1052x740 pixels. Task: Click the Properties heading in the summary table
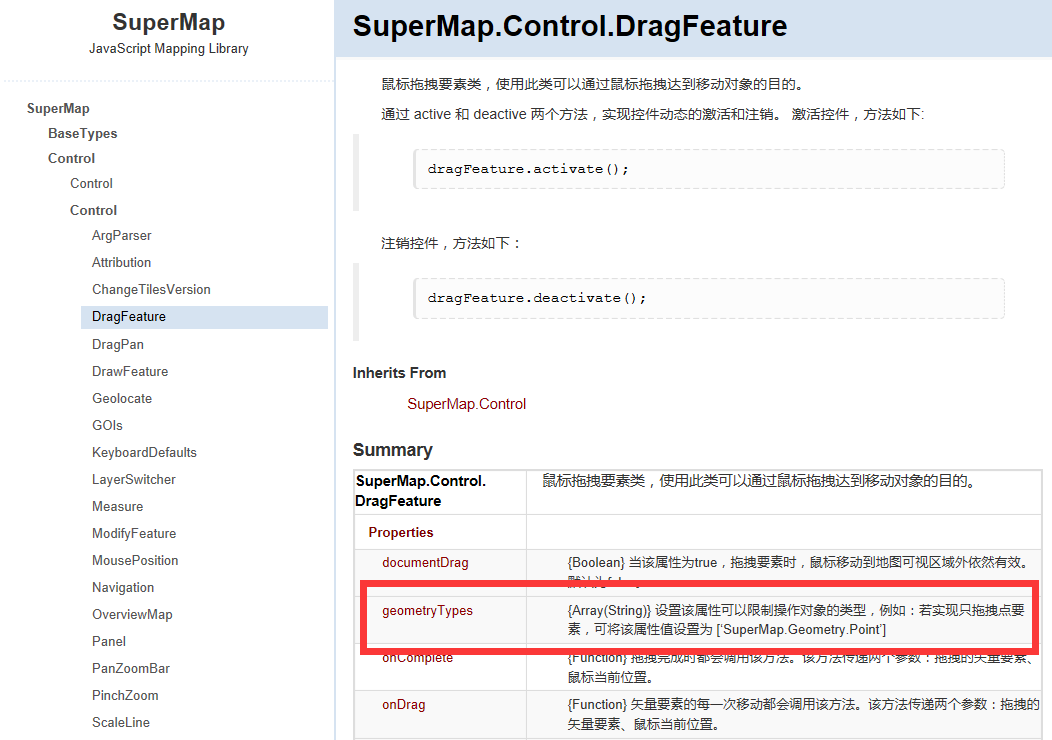tap(401, 532)
